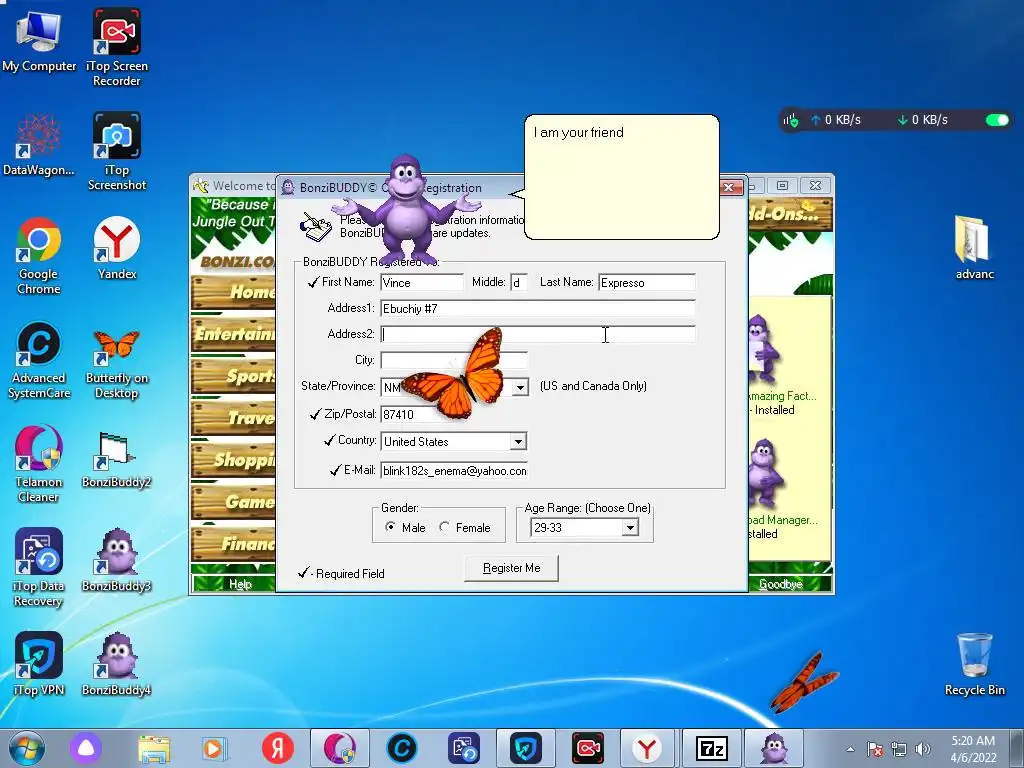Click the First Name field
Image resolution: width=1024 pixels, height=768 pixels.
click(422, 282)
